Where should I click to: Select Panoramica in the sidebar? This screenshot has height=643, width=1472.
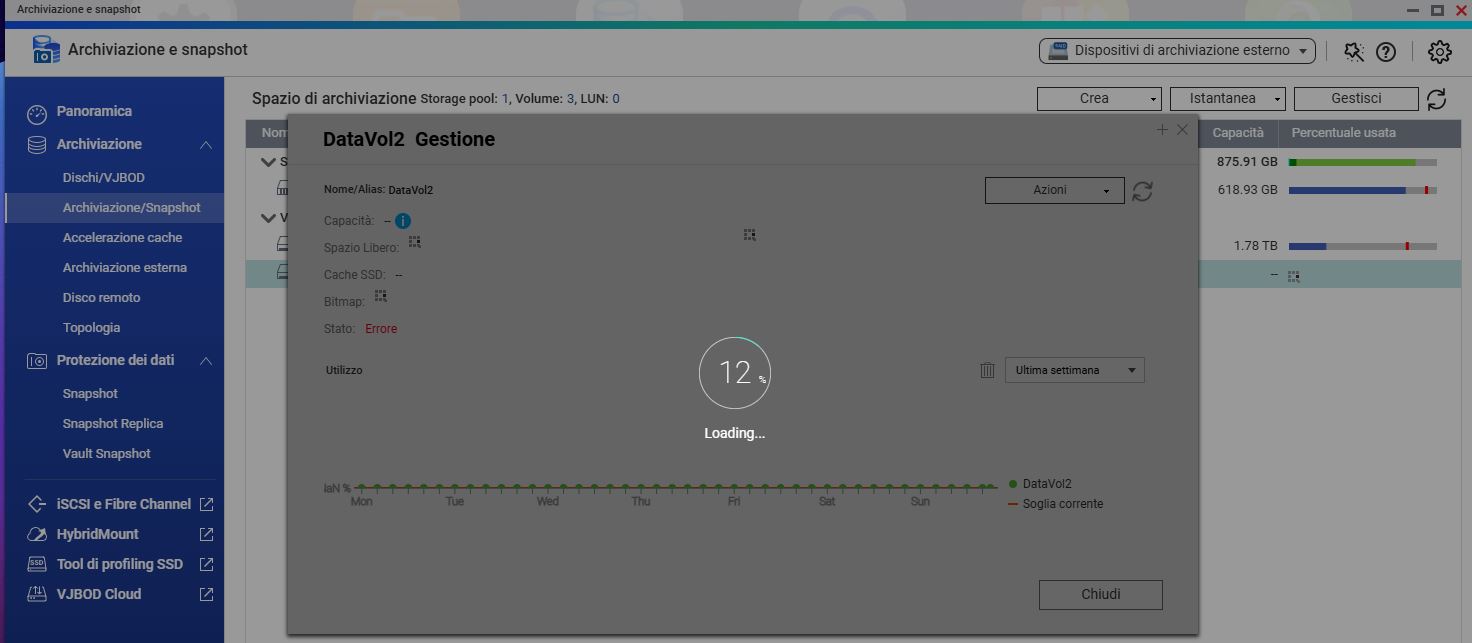click(94, 111)
